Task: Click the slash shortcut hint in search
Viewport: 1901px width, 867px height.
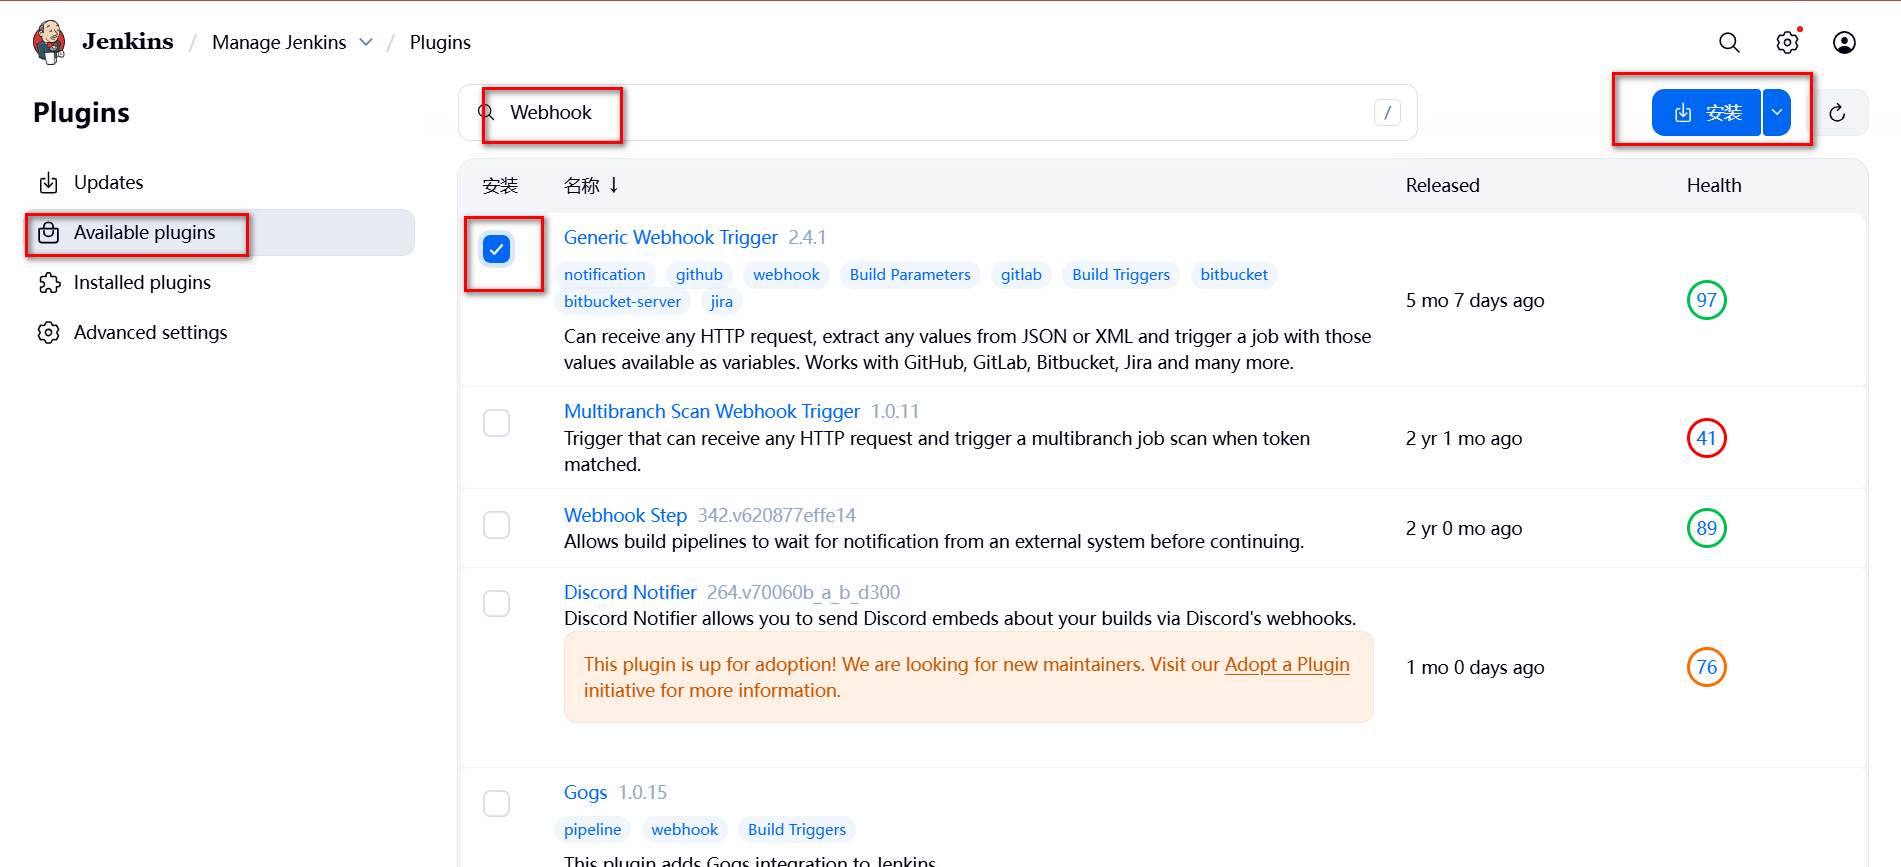Action: click(1387, 113)
